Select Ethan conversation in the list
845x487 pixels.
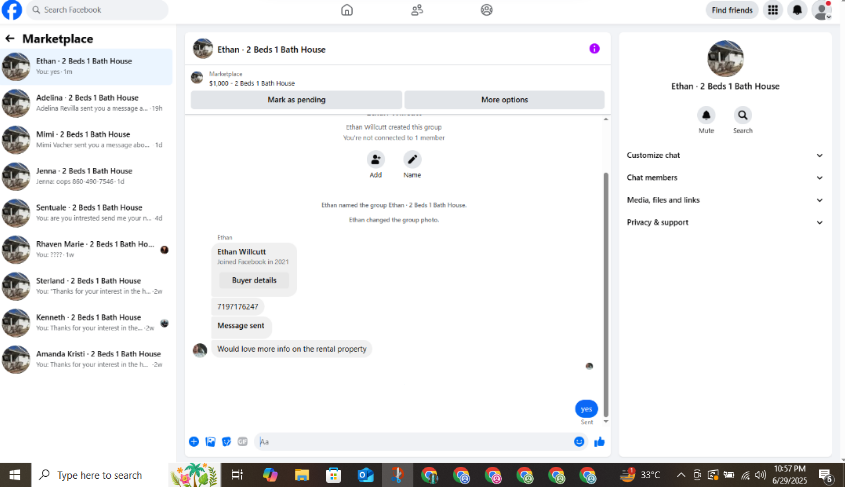[x=86, y=67]
